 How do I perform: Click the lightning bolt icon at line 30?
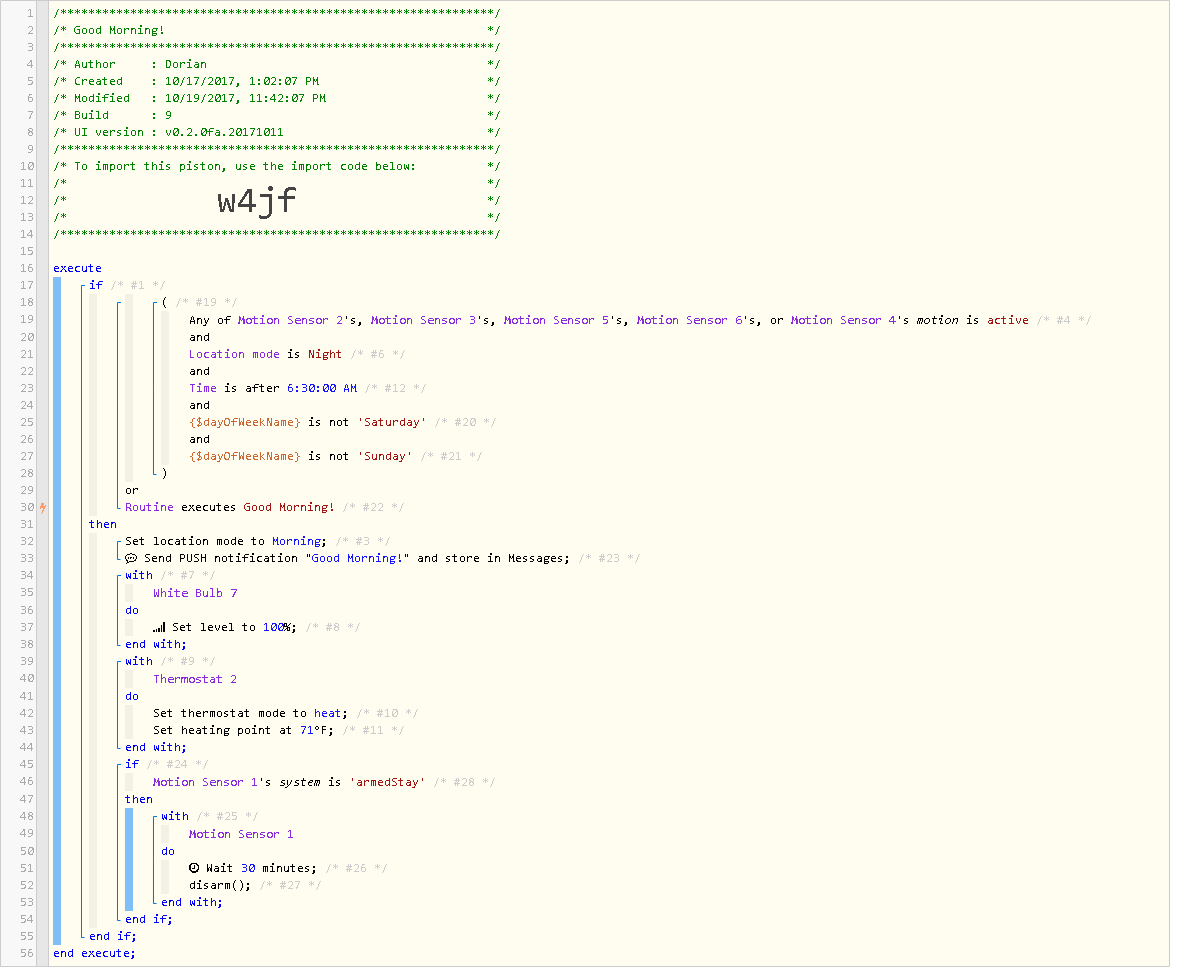43,508
